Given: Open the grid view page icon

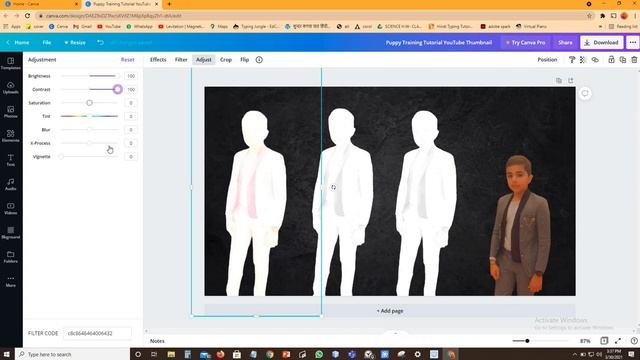Looking at the screenshot, I should coord(604,341).
